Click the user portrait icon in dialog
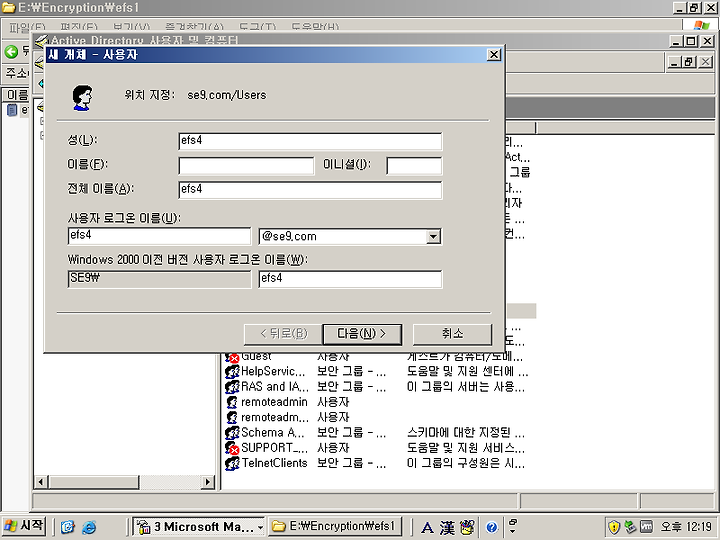Viewport: 720px width, 540px height. coord(83,97)
